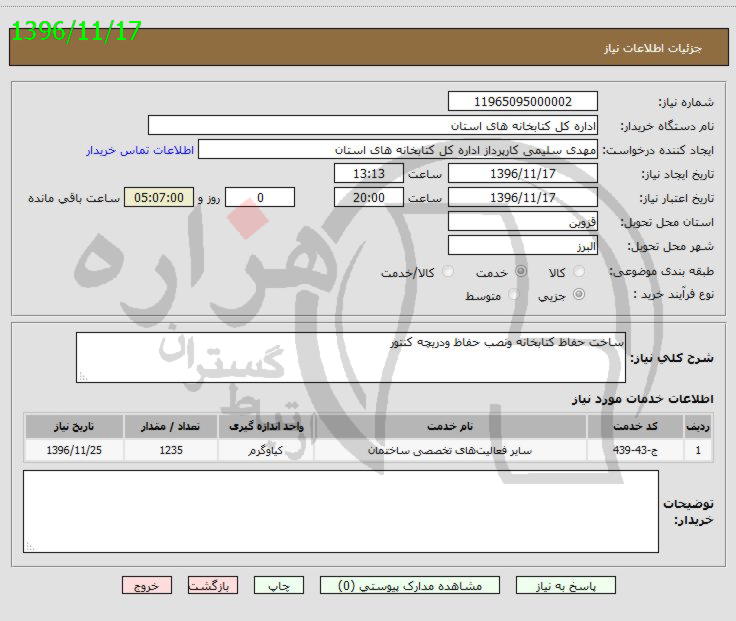Click the province field قزوین
The image size is (736, 621).
tap(522, 221)
